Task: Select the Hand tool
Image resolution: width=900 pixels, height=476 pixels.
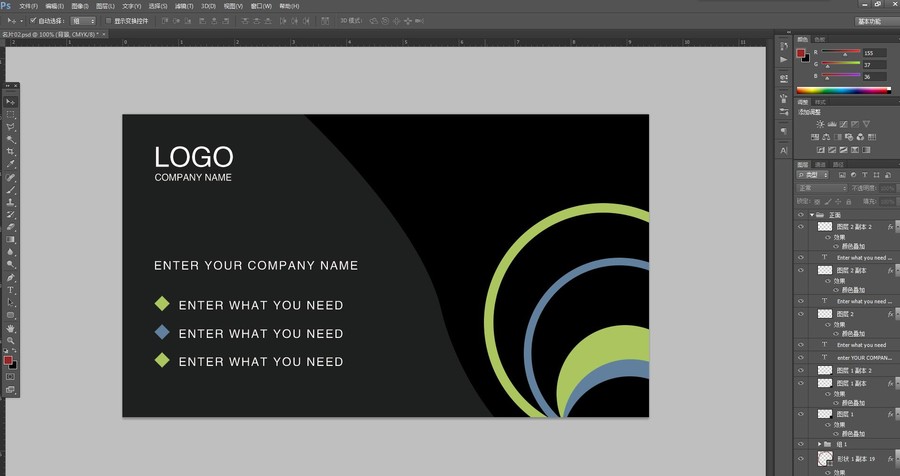Action: [x=10, y=328]
